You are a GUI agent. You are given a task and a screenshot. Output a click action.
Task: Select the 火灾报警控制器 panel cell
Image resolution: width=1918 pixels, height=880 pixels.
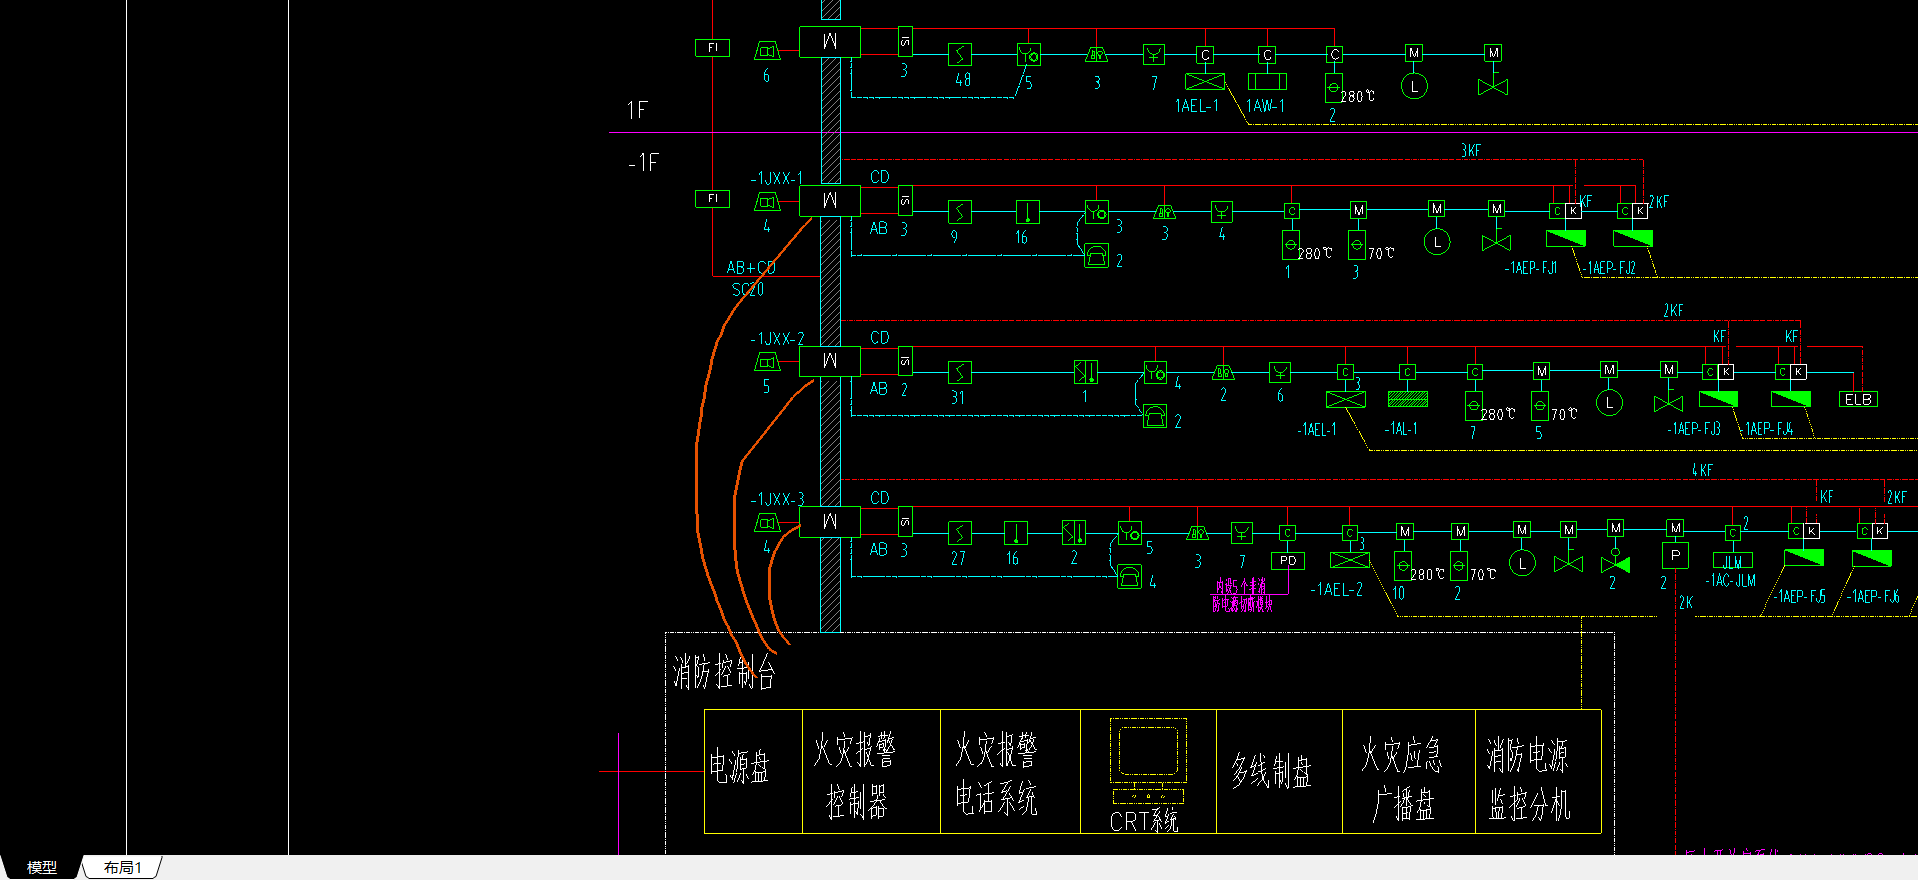[872, 771]
